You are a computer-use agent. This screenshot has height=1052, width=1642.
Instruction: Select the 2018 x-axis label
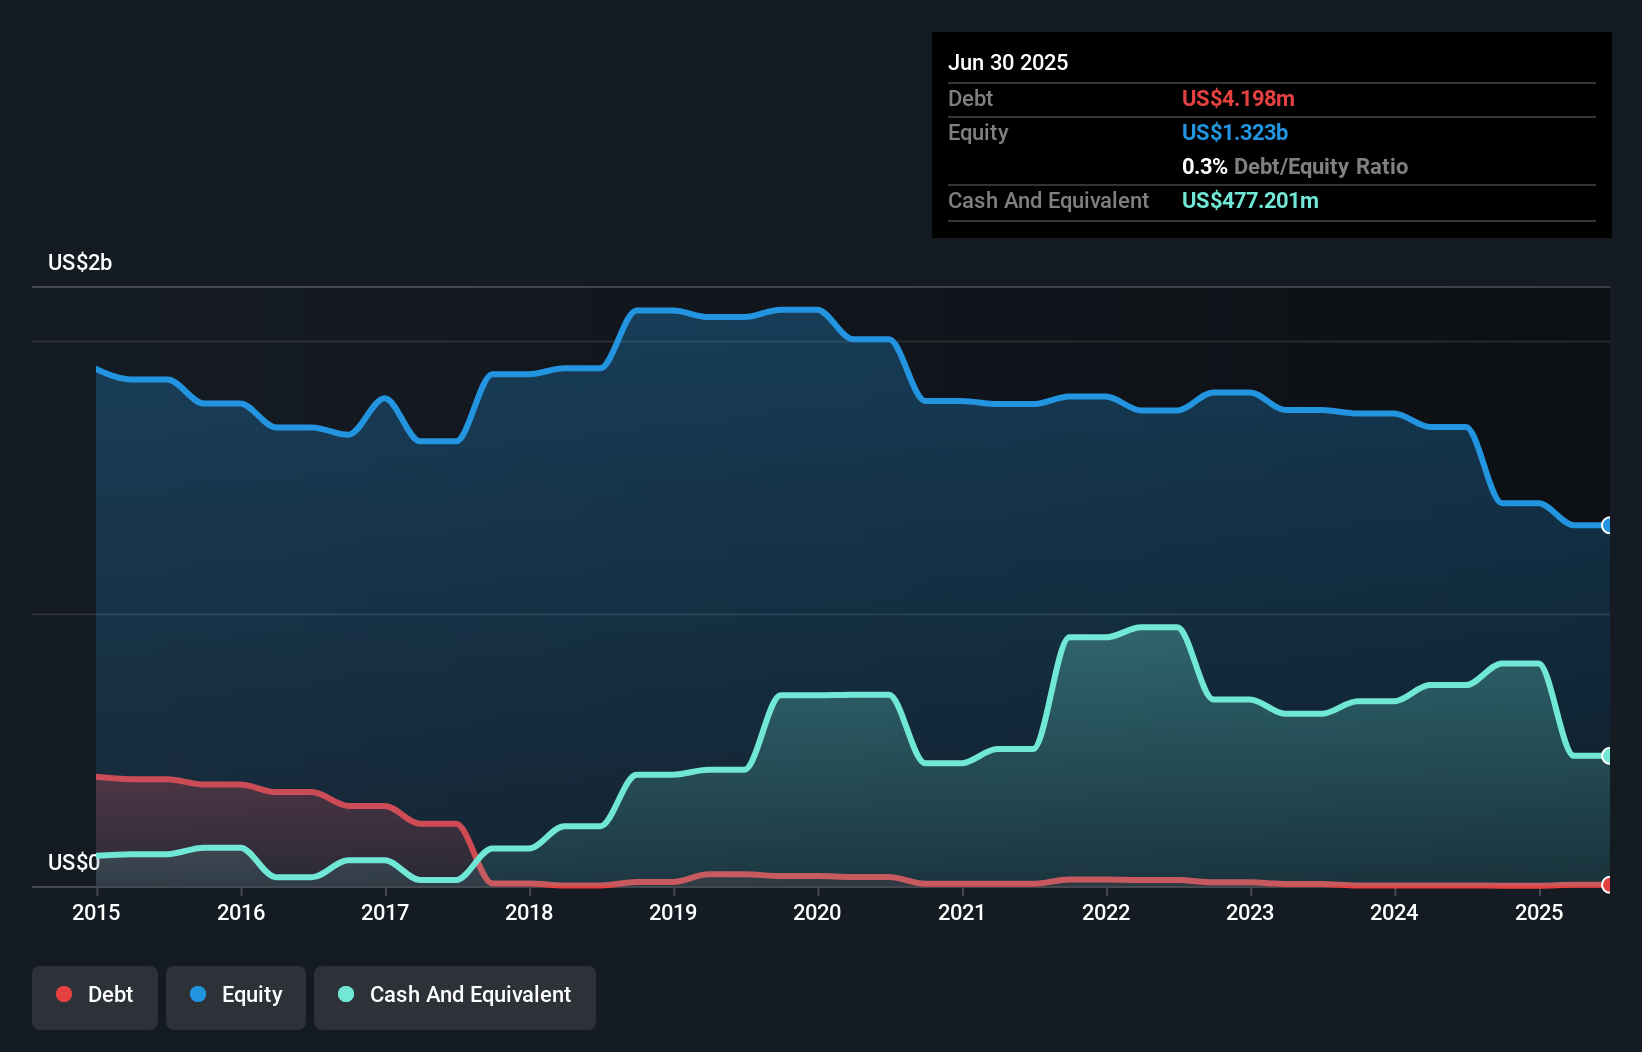point(529,912)
